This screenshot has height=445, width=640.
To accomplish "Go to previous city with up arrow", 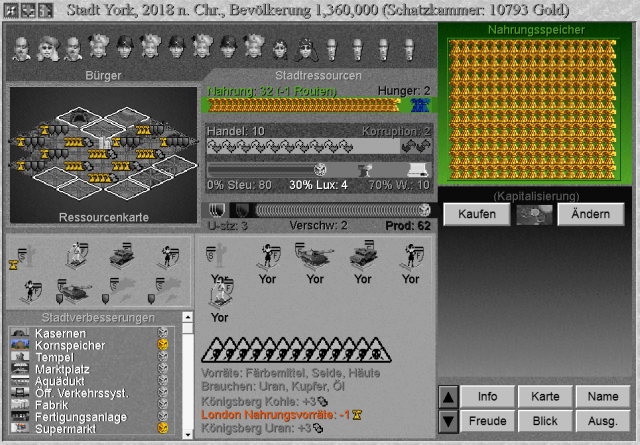I will click(448, 397).
